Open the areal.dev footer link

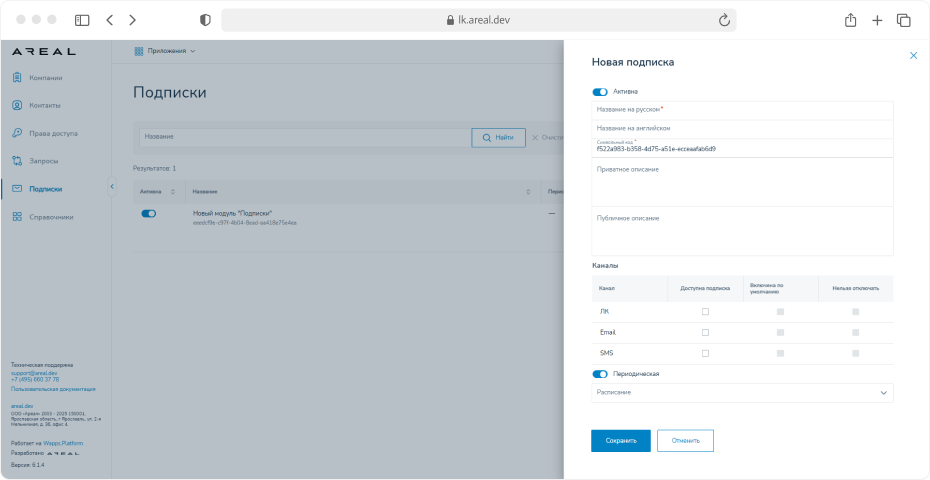22,406
